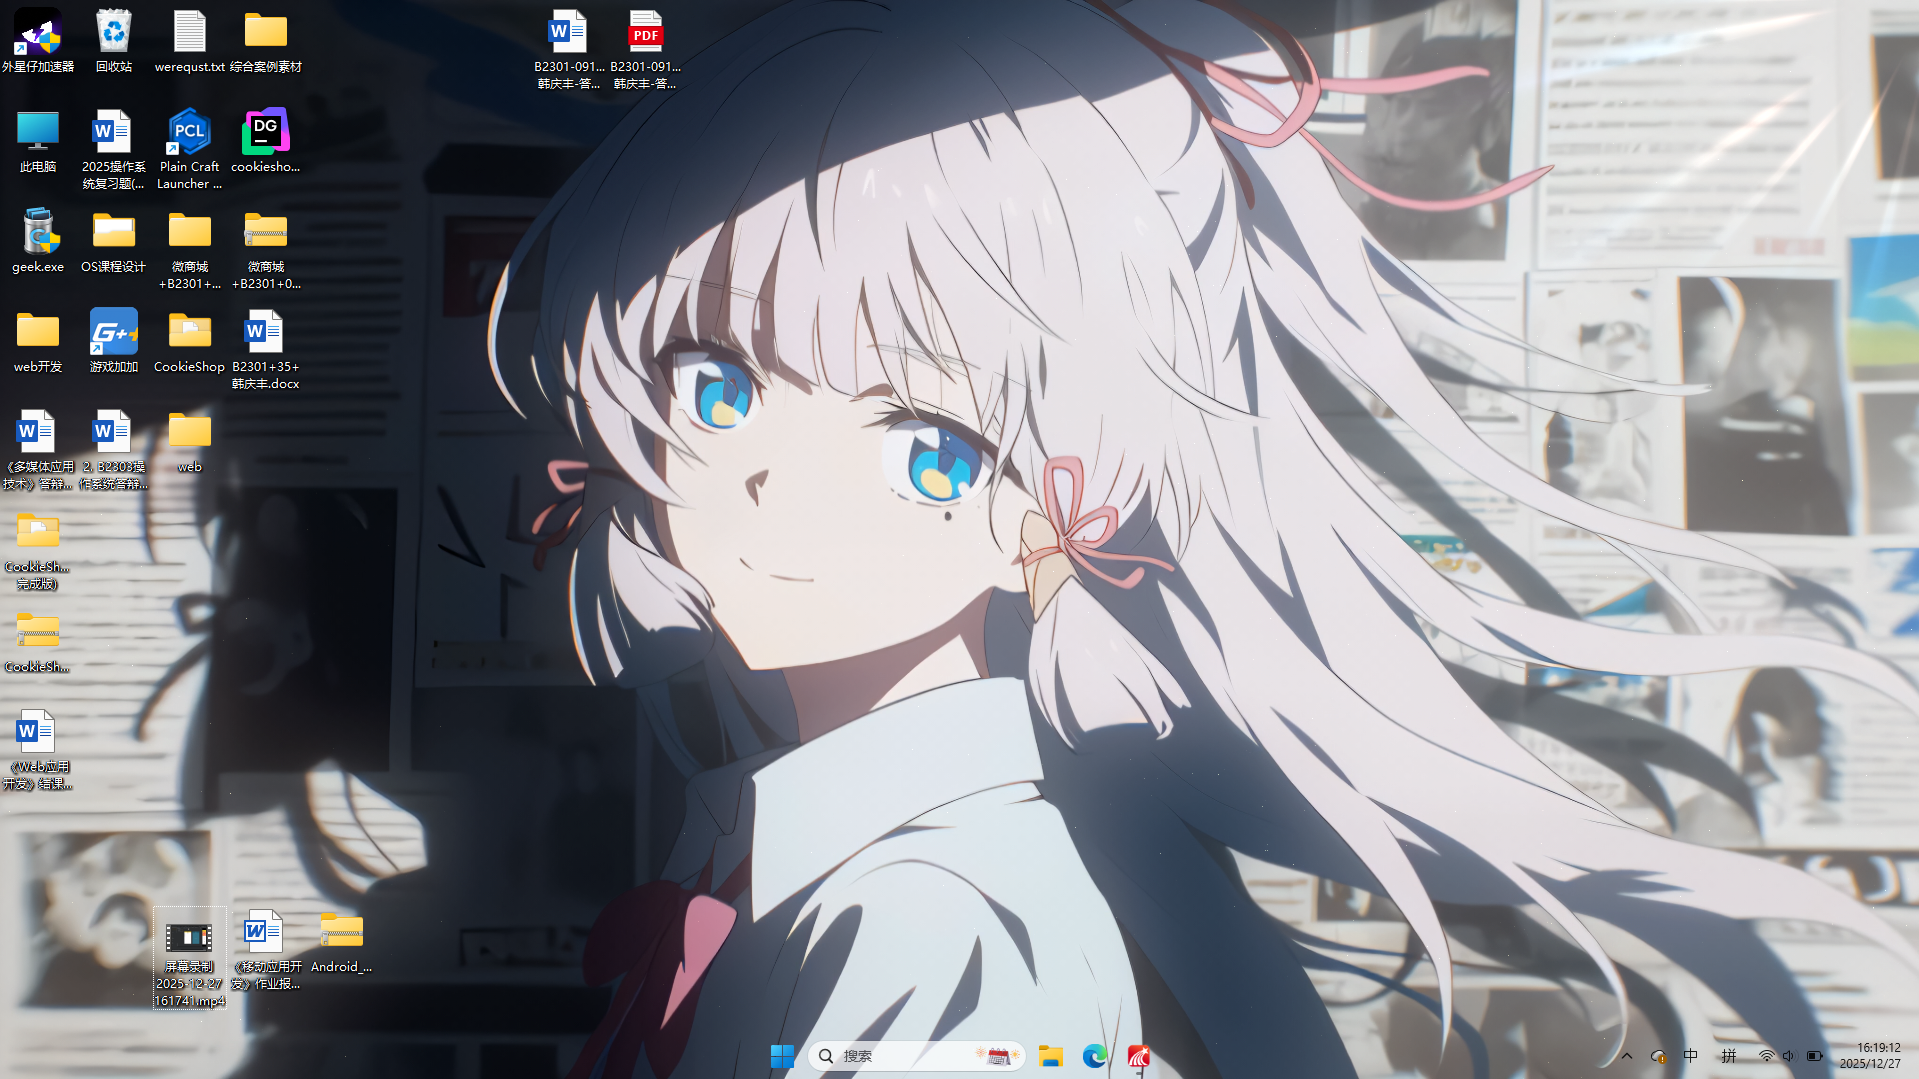
Task: Select the DataGrip cookiesho... desktop icon
Action: (265, 141)
